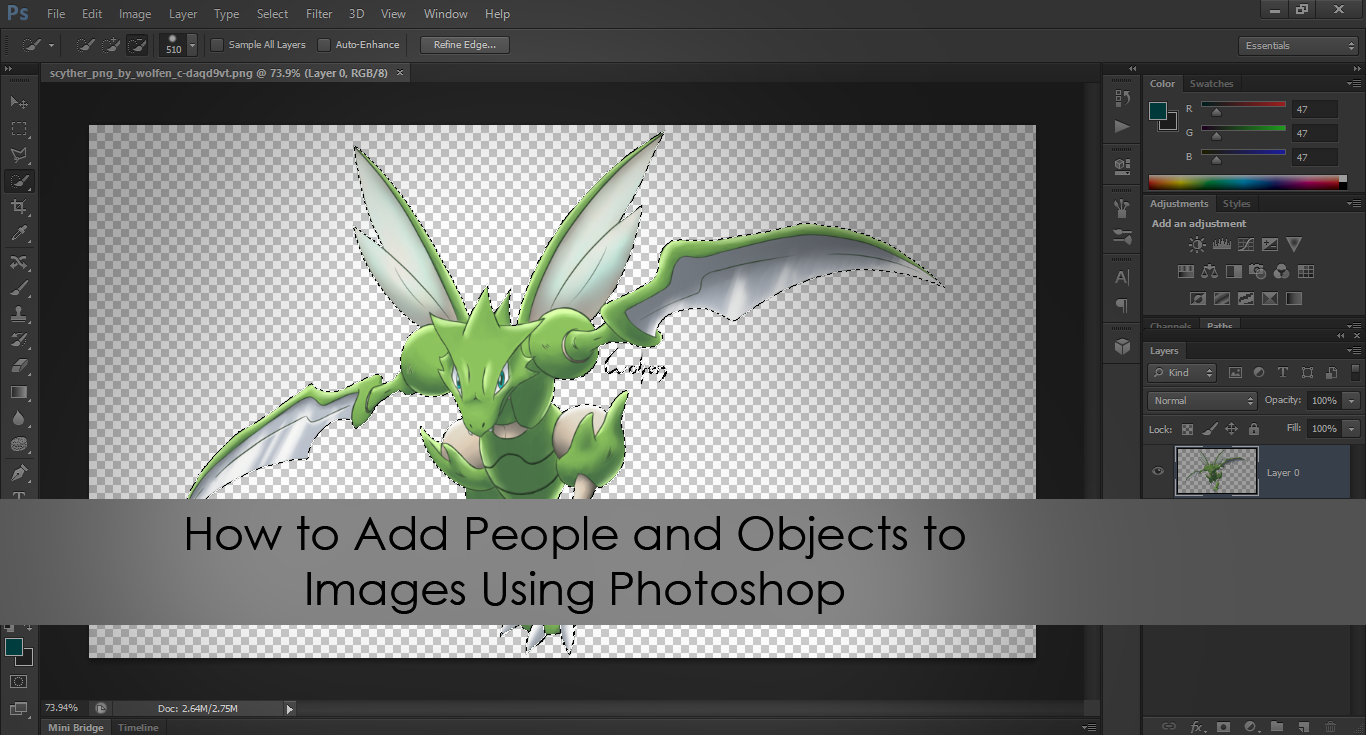
Task: Select the Blur tool
Action: [19, 418]
